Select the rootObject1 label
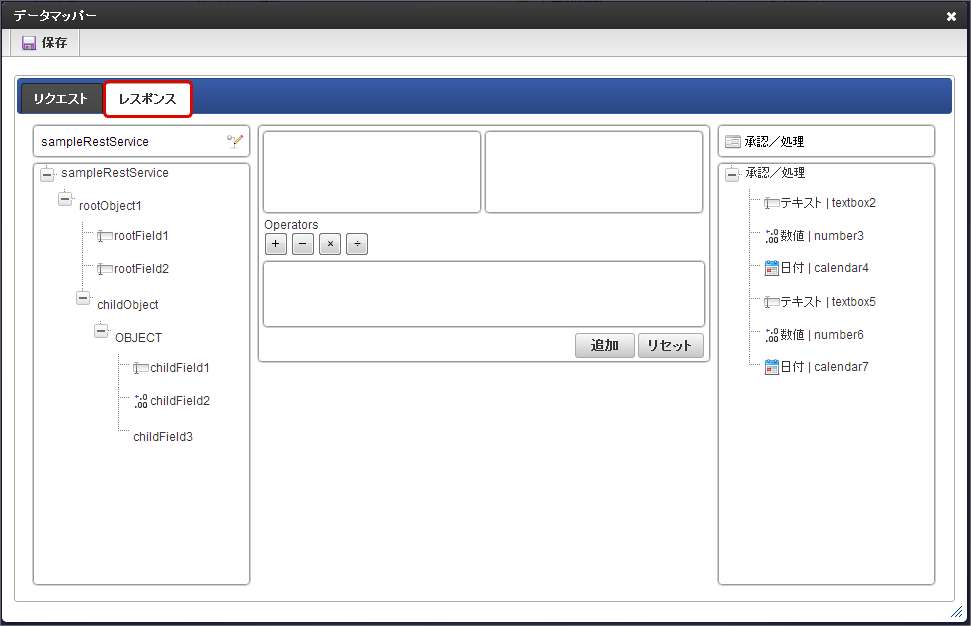Screen dimensions: 971x626 [110, 206]
